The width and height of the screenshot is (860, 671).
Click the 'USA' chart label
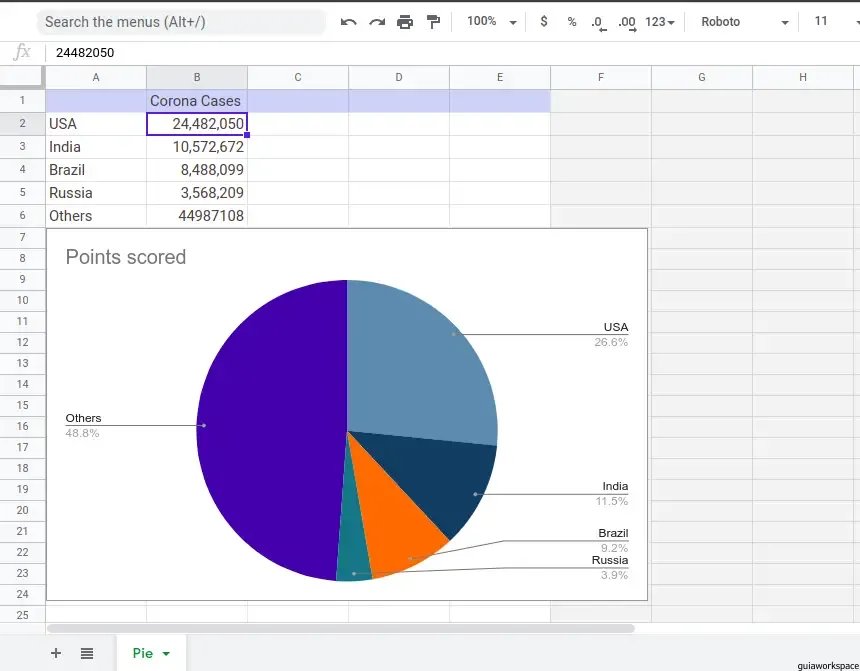coord(615,327)
